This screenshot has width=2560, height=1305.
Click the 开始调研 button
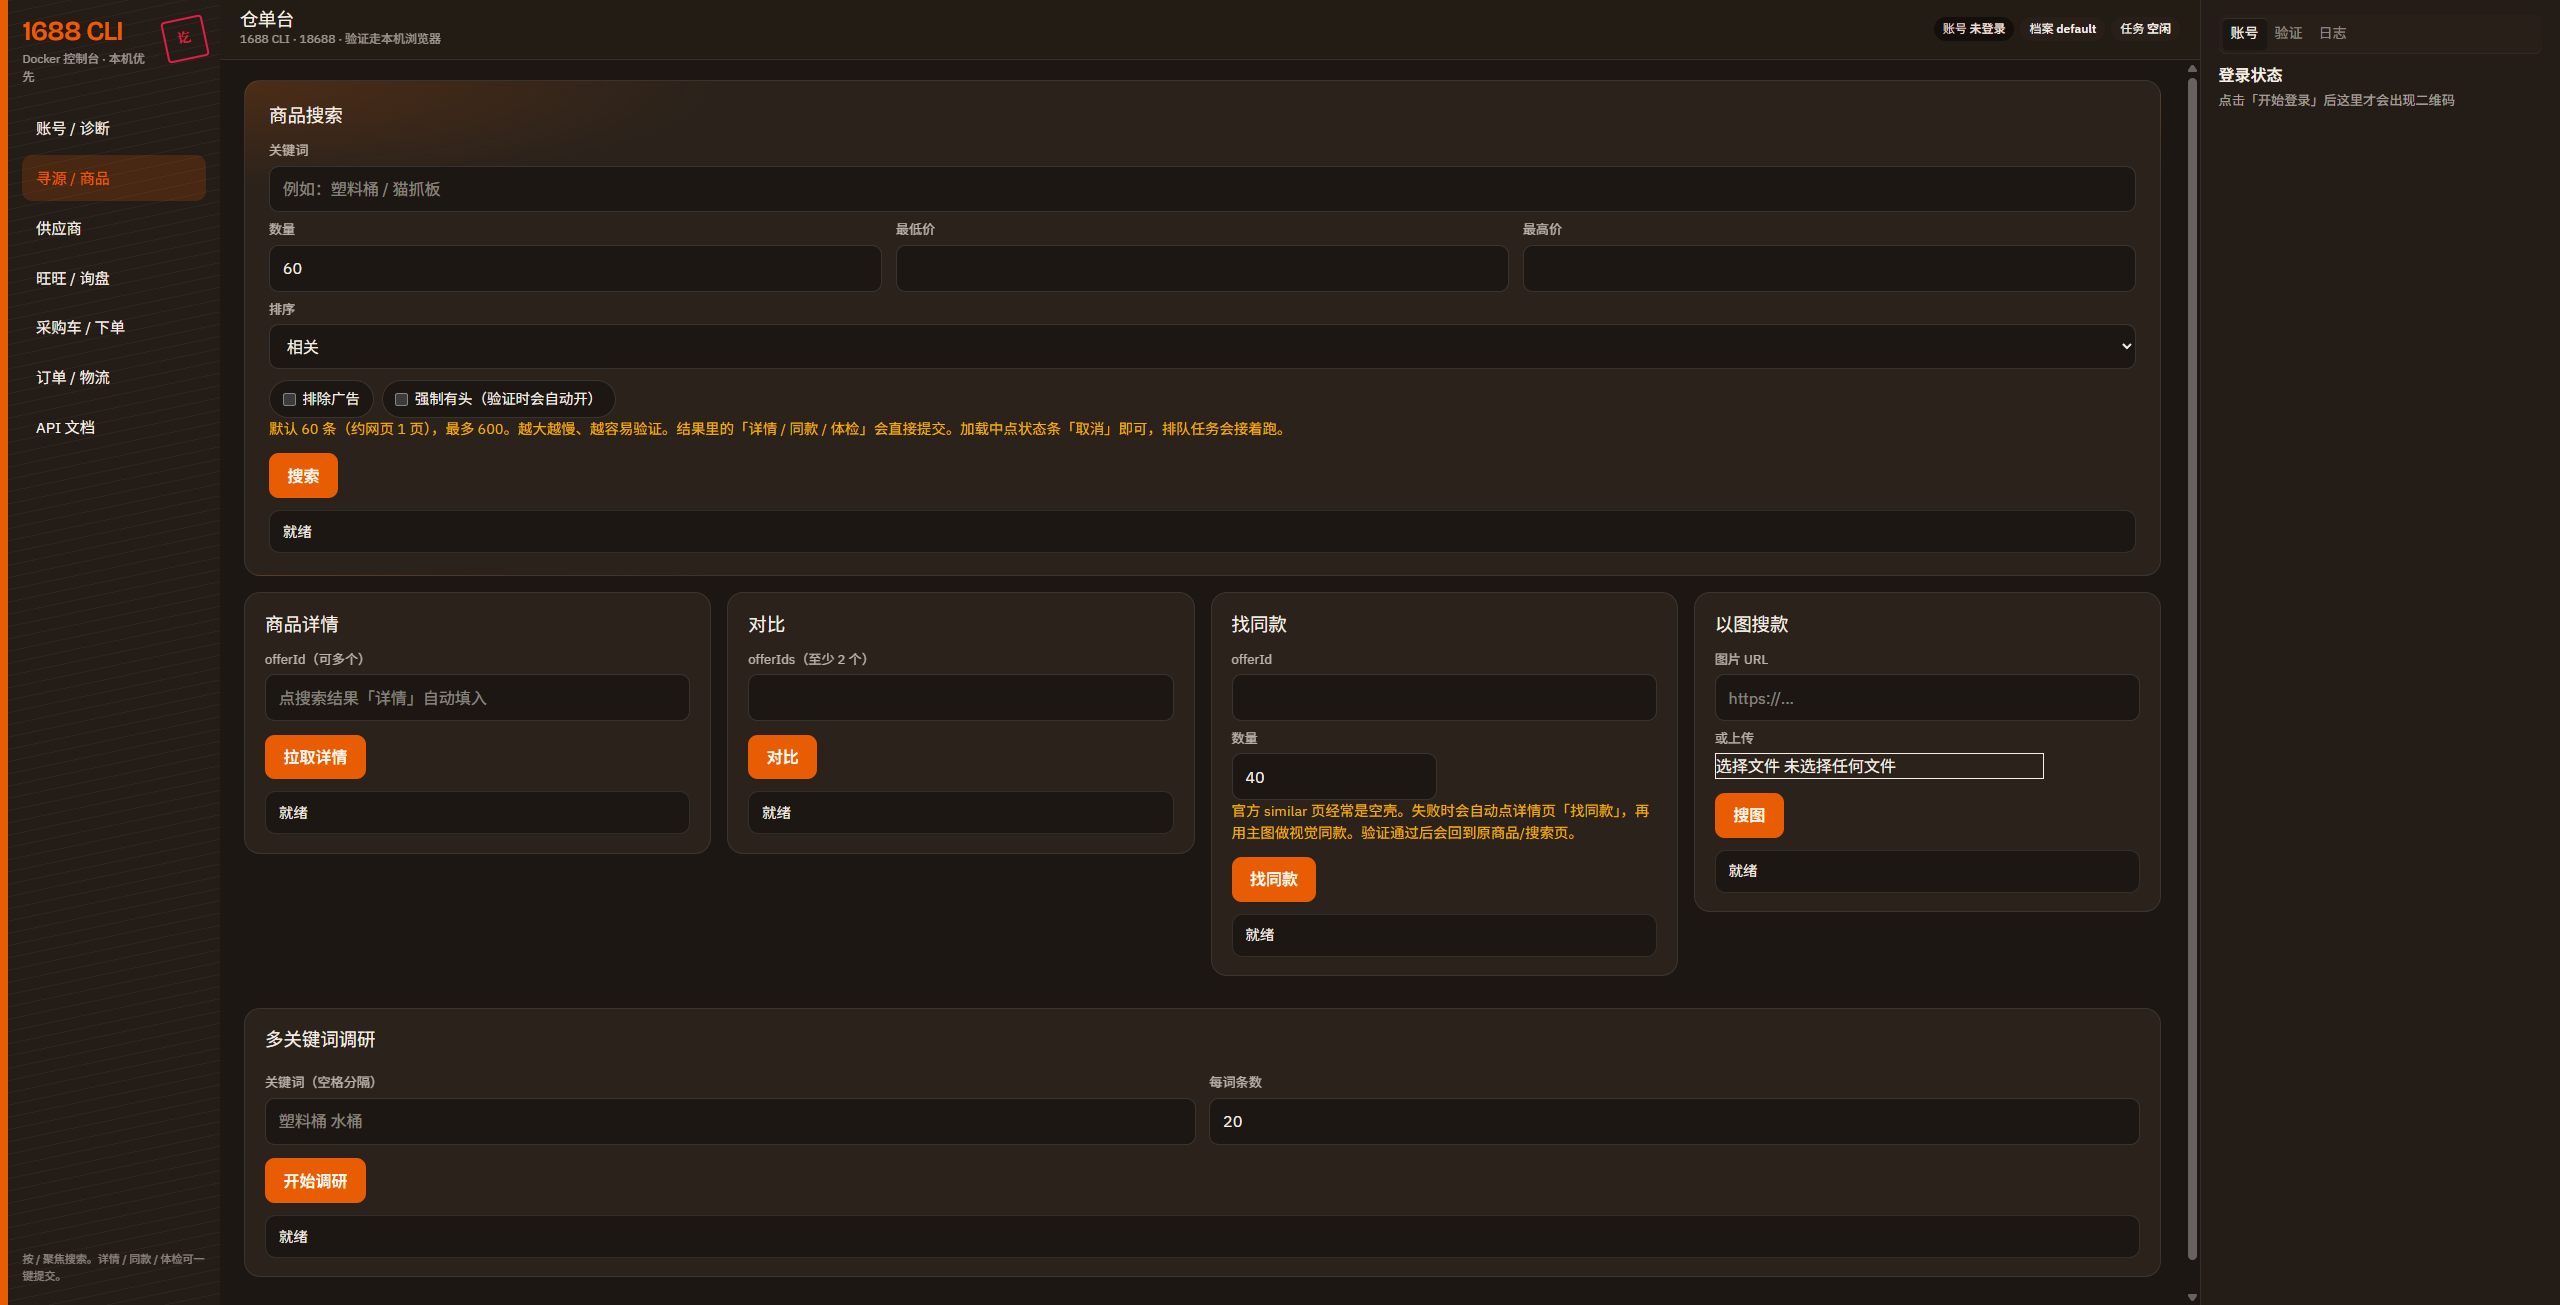(315, 1181)
